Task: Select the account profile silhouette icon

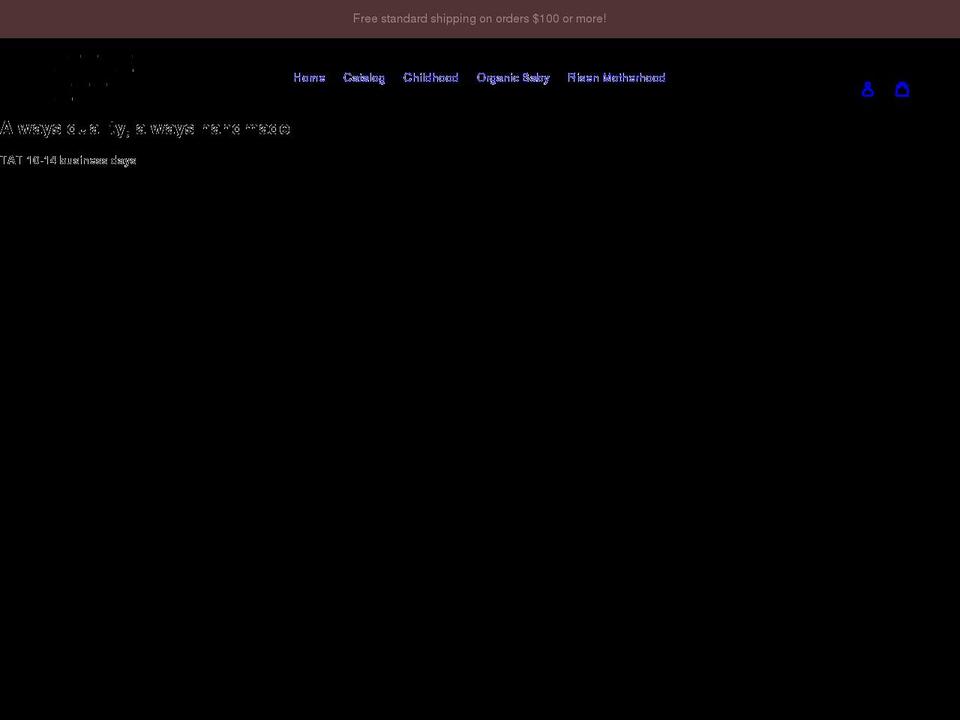Action: 868,89
